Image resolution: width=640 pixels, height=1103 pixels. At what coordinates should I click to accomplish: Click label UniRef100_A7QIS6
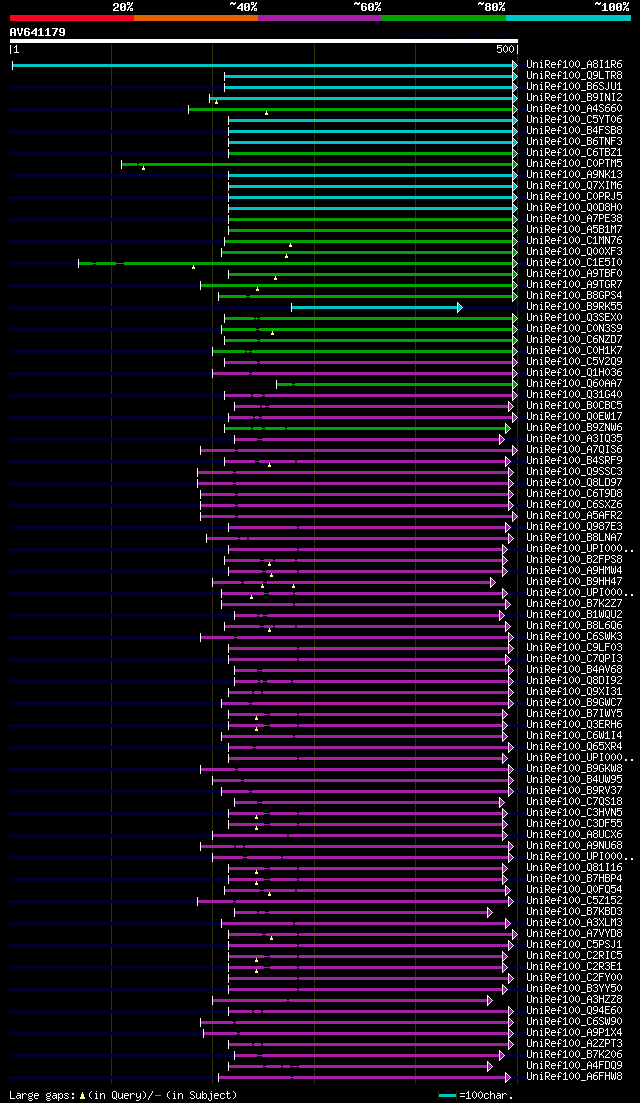click(574, 450)
